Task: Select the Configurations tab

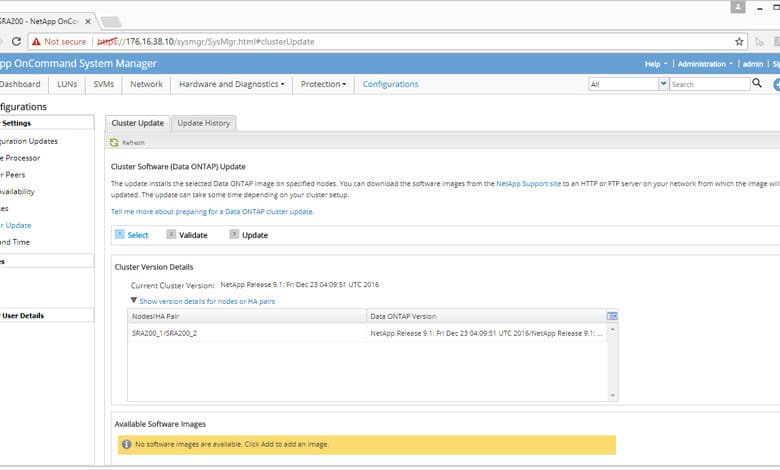Action: pos(390,84)
